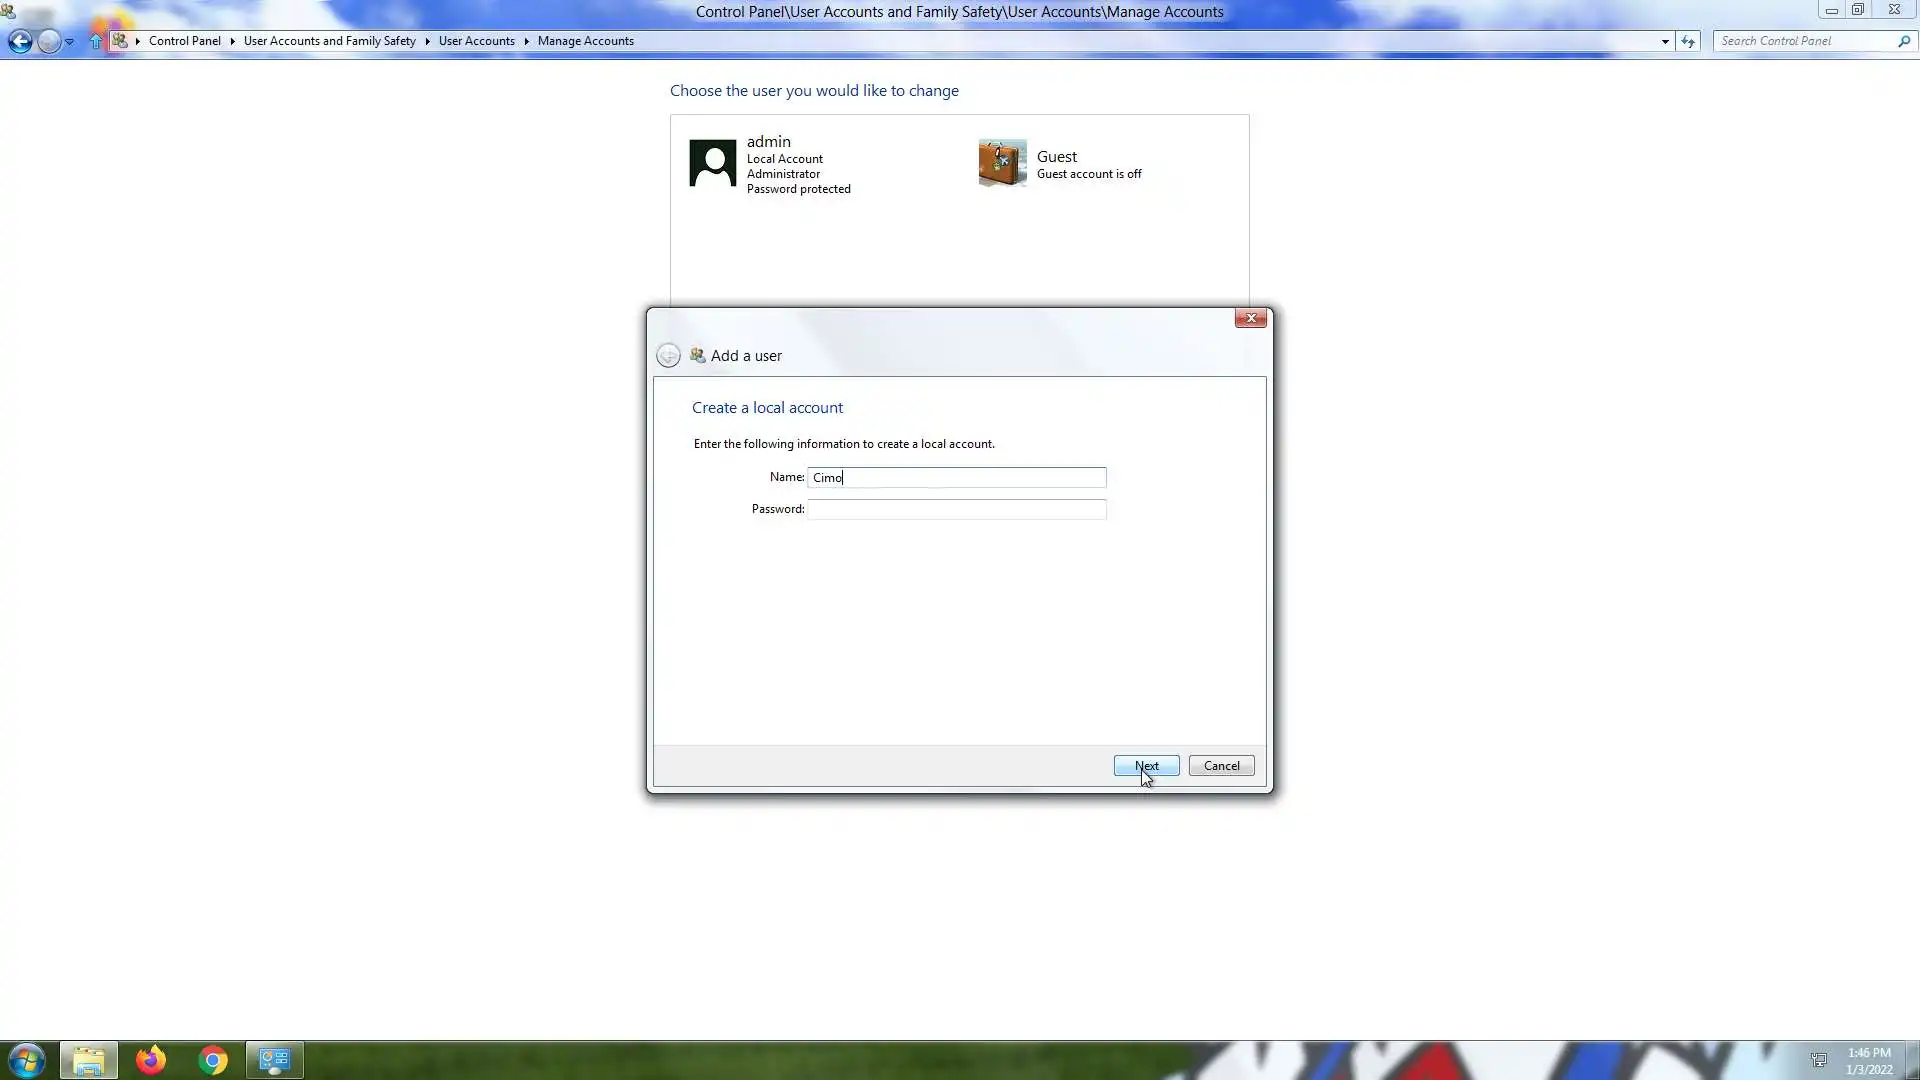Click the network icon in system tray
This screenshot has height=1080, width=1920.
[1819, 1060]
